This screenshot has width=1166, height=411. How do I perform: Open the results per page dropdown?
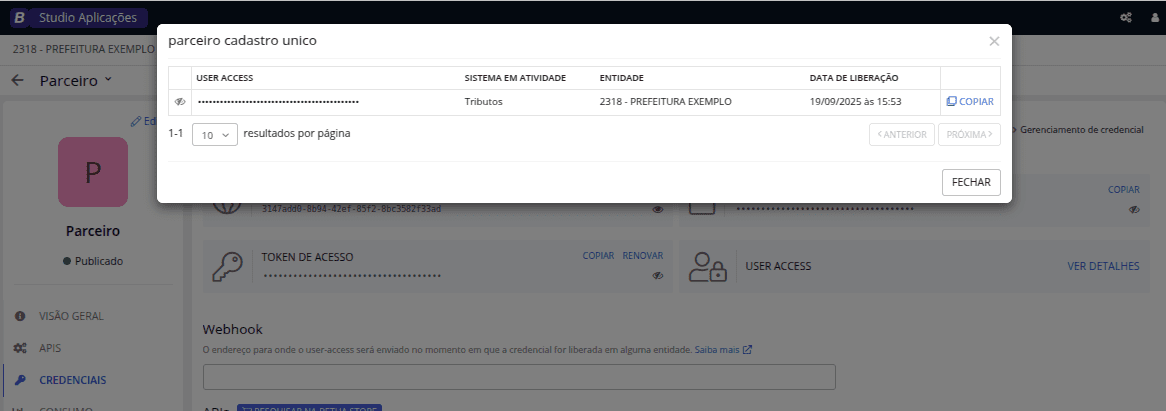214,134
